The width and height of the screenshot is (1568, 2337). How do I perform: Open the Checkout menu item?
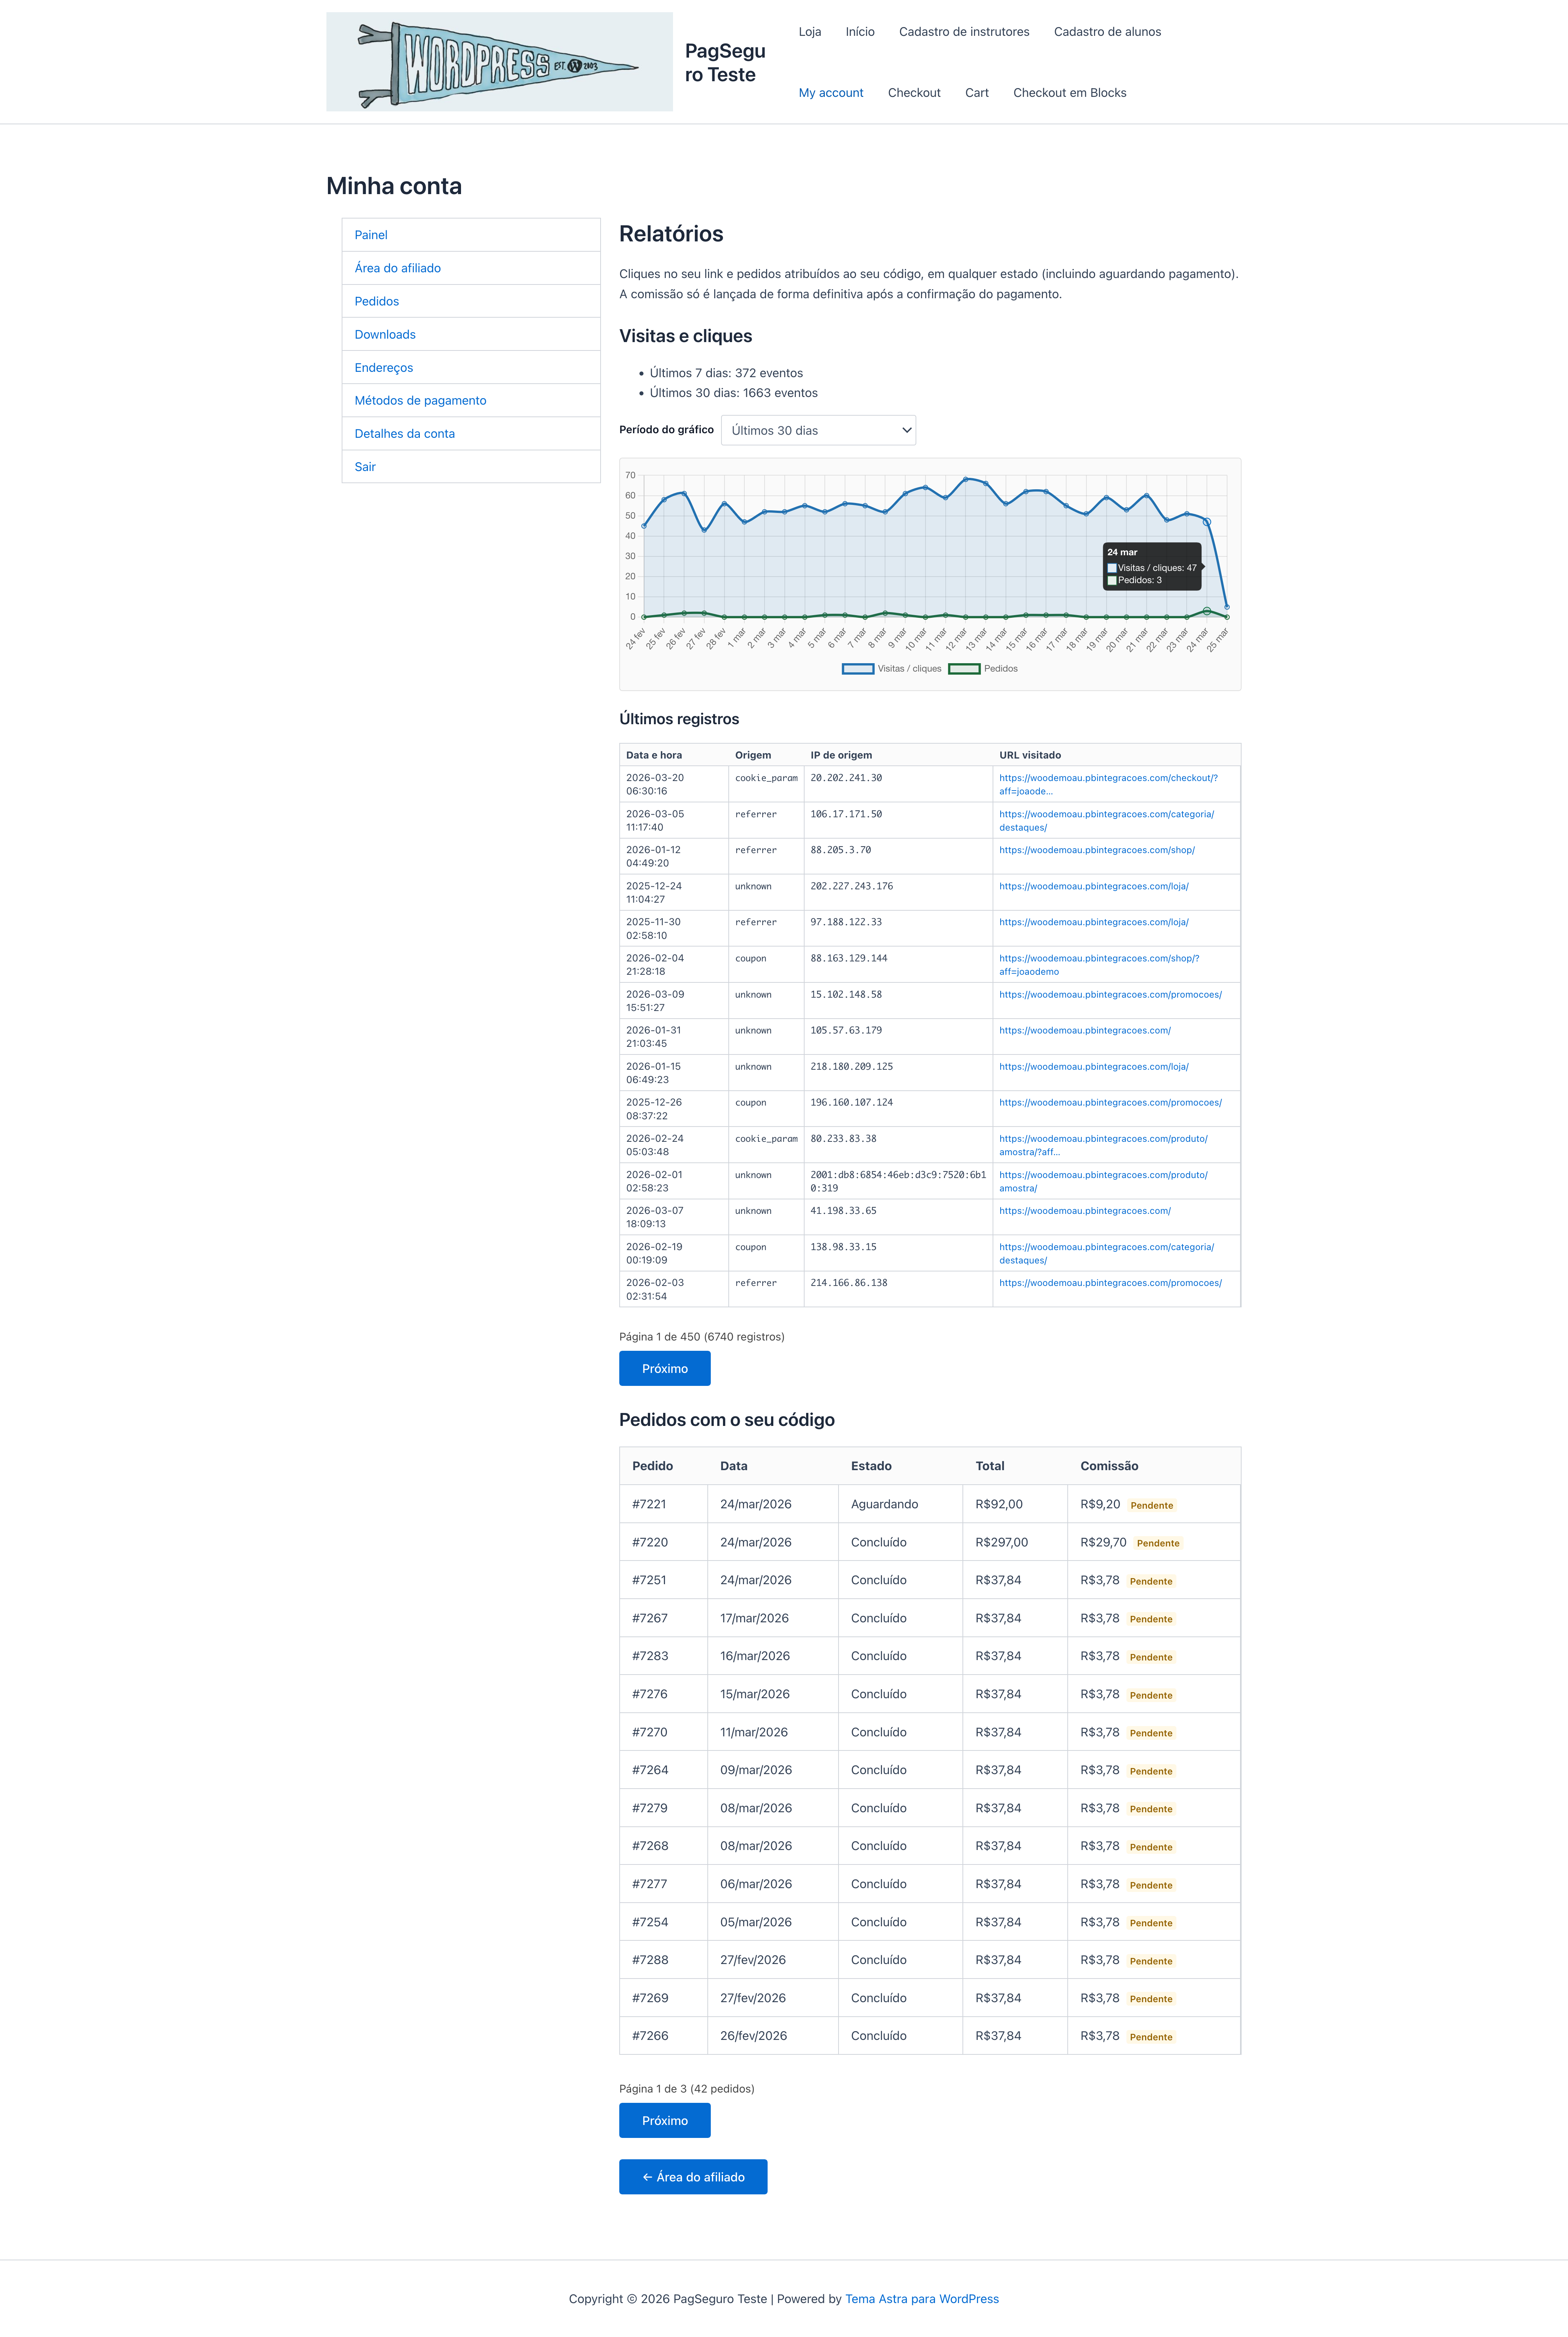(x=914, y=93)
